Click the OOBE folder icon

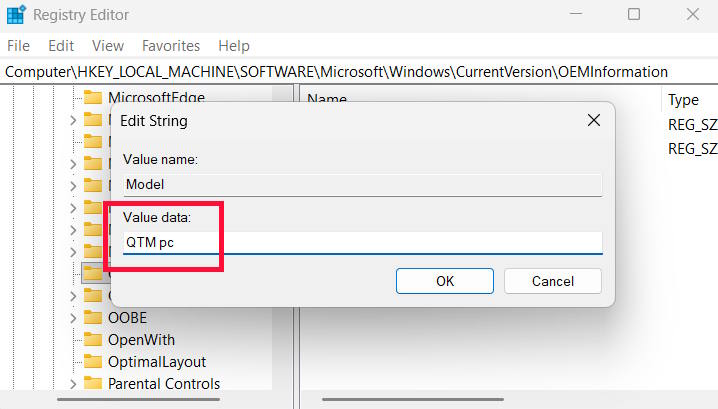click(x=93, y=317)
